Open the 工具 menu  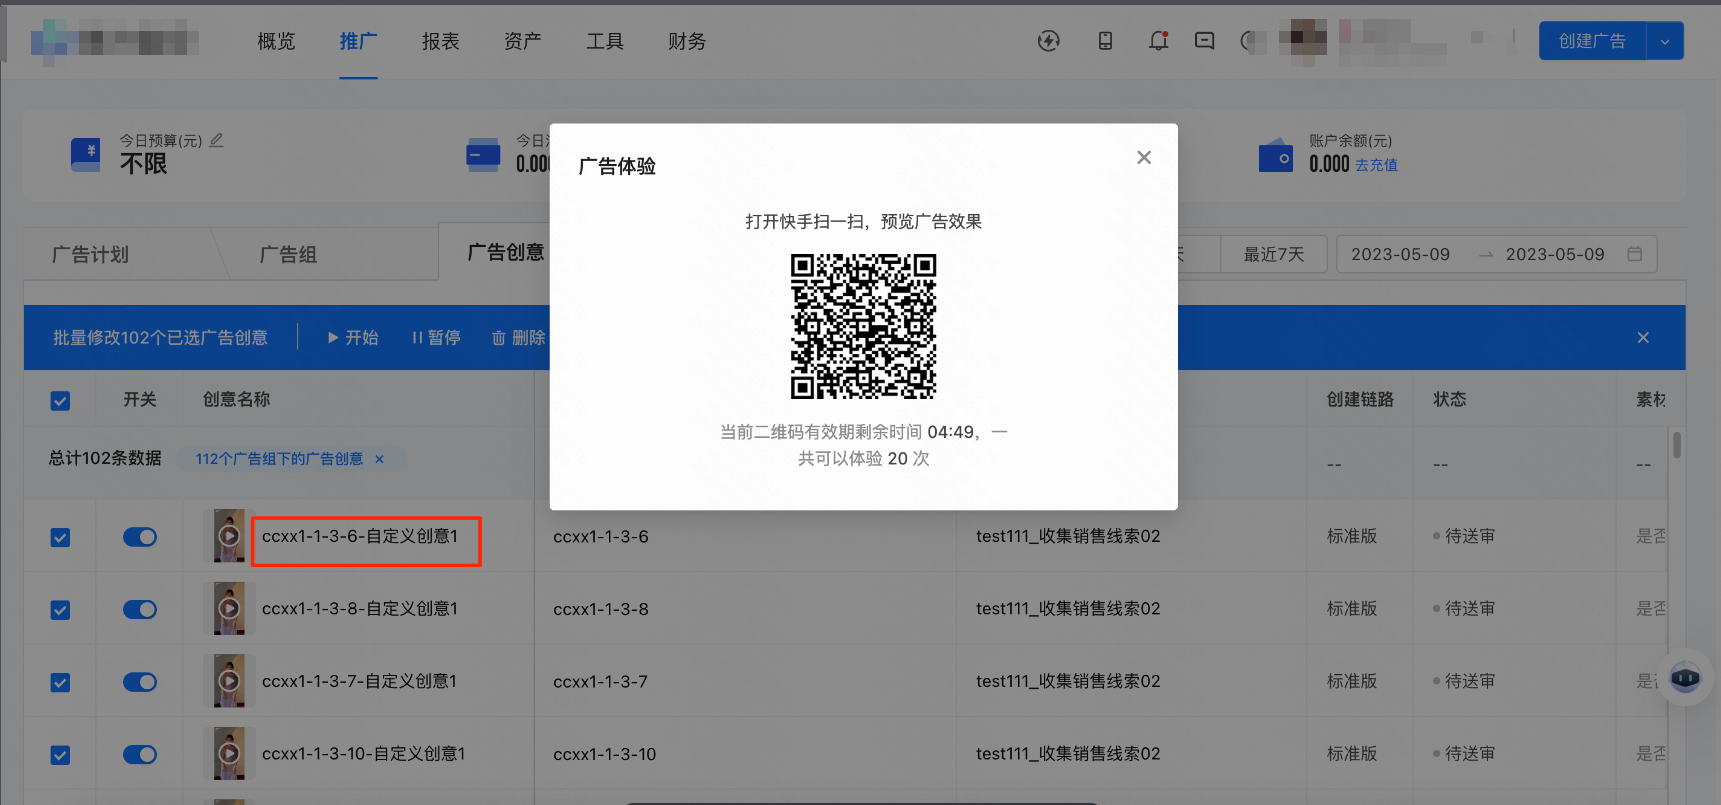click(604, 41)
